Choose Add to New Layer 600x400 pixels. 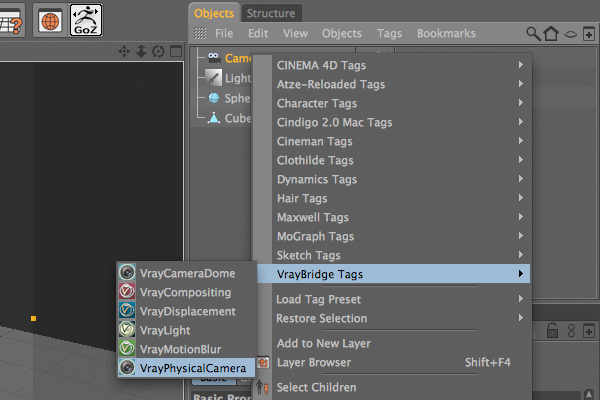(401, 343)
